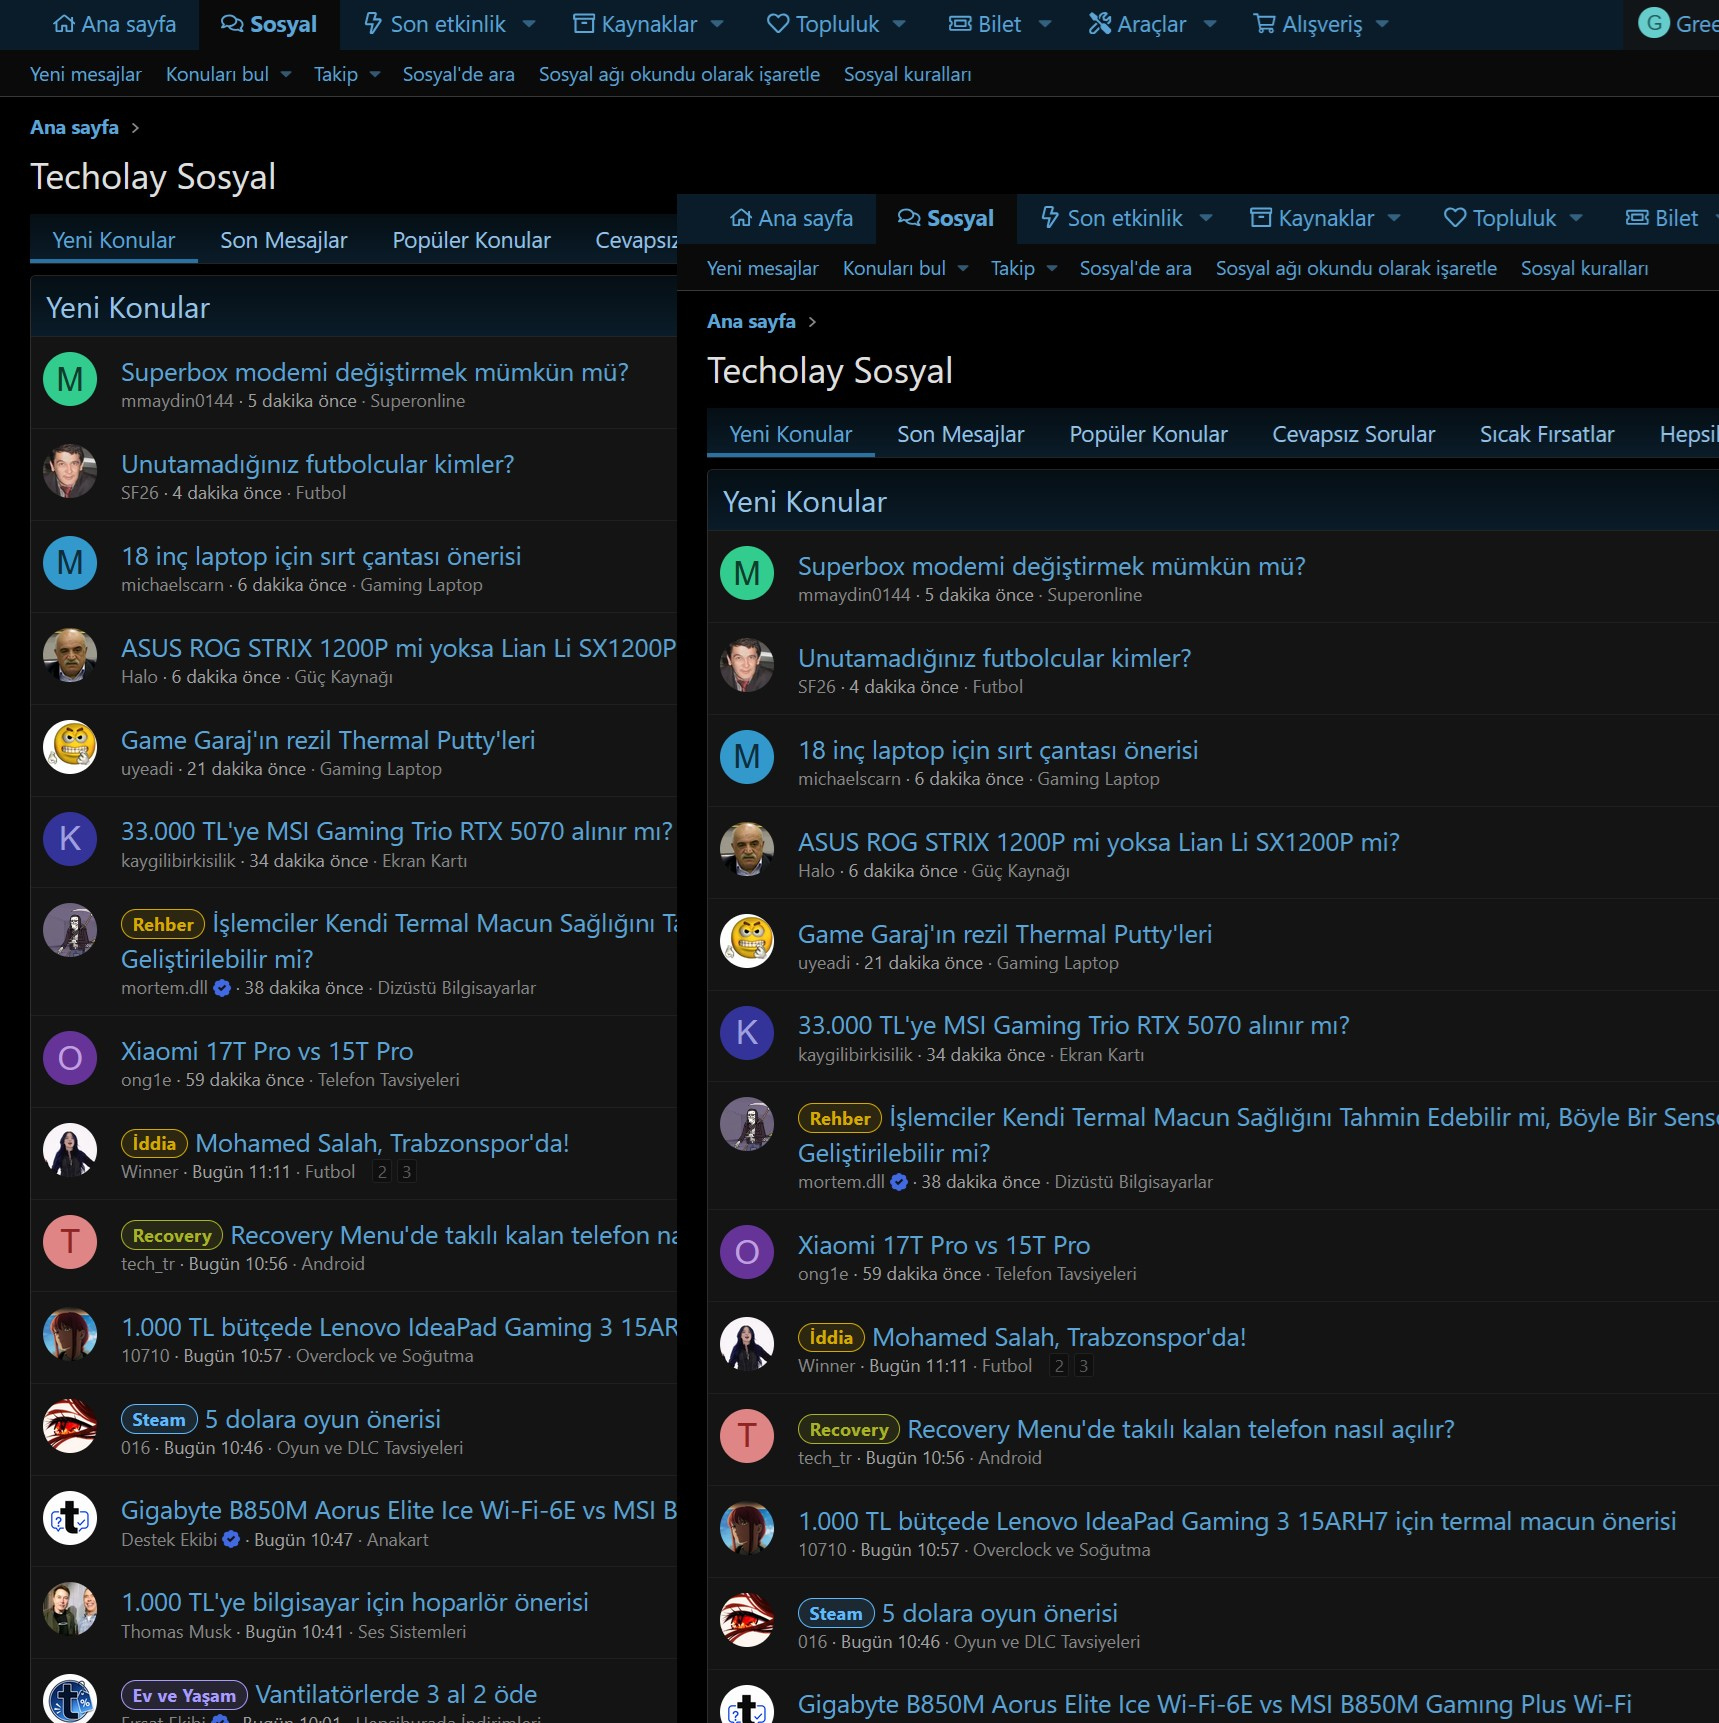Switch to Sıcak Fırsatlar tab in front window
1719x1723 pixels.
pyautogui.click(x=1547, y=434)
